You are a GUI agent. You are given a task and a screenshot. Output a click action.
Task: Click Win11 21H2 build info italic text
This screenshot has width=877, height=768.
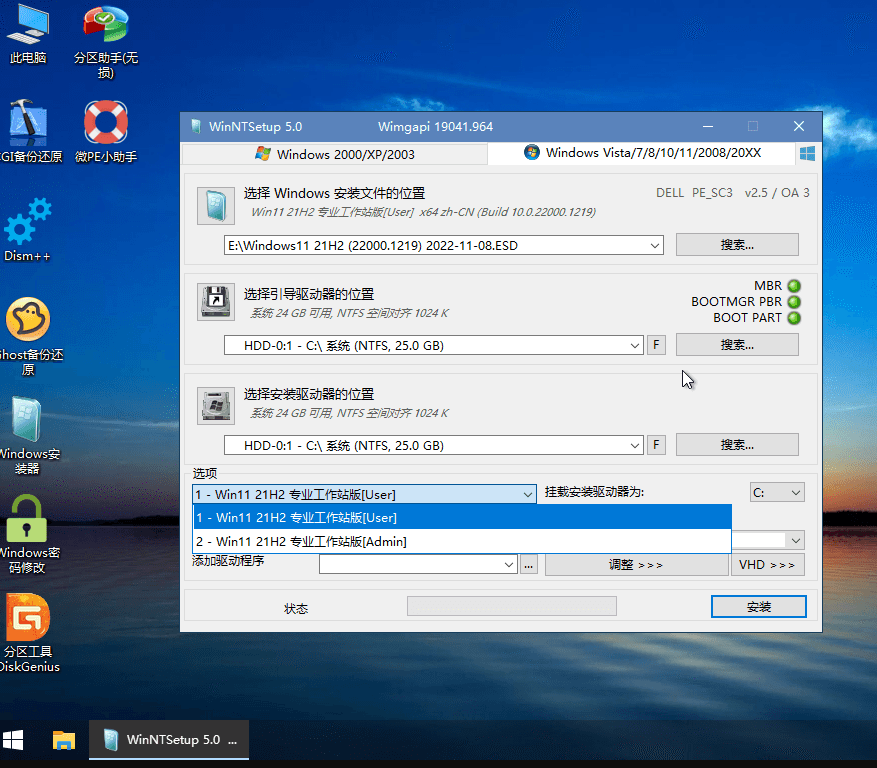(x=423, y=212)
